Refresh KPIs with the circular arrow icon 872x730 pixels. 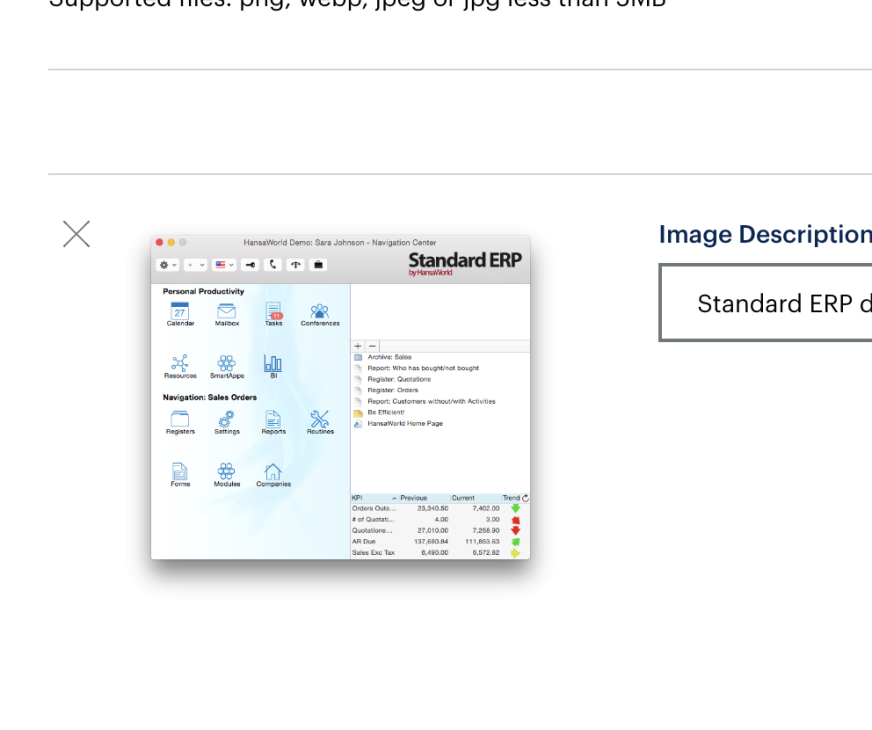pyautogui.click(x=525, y=497)
